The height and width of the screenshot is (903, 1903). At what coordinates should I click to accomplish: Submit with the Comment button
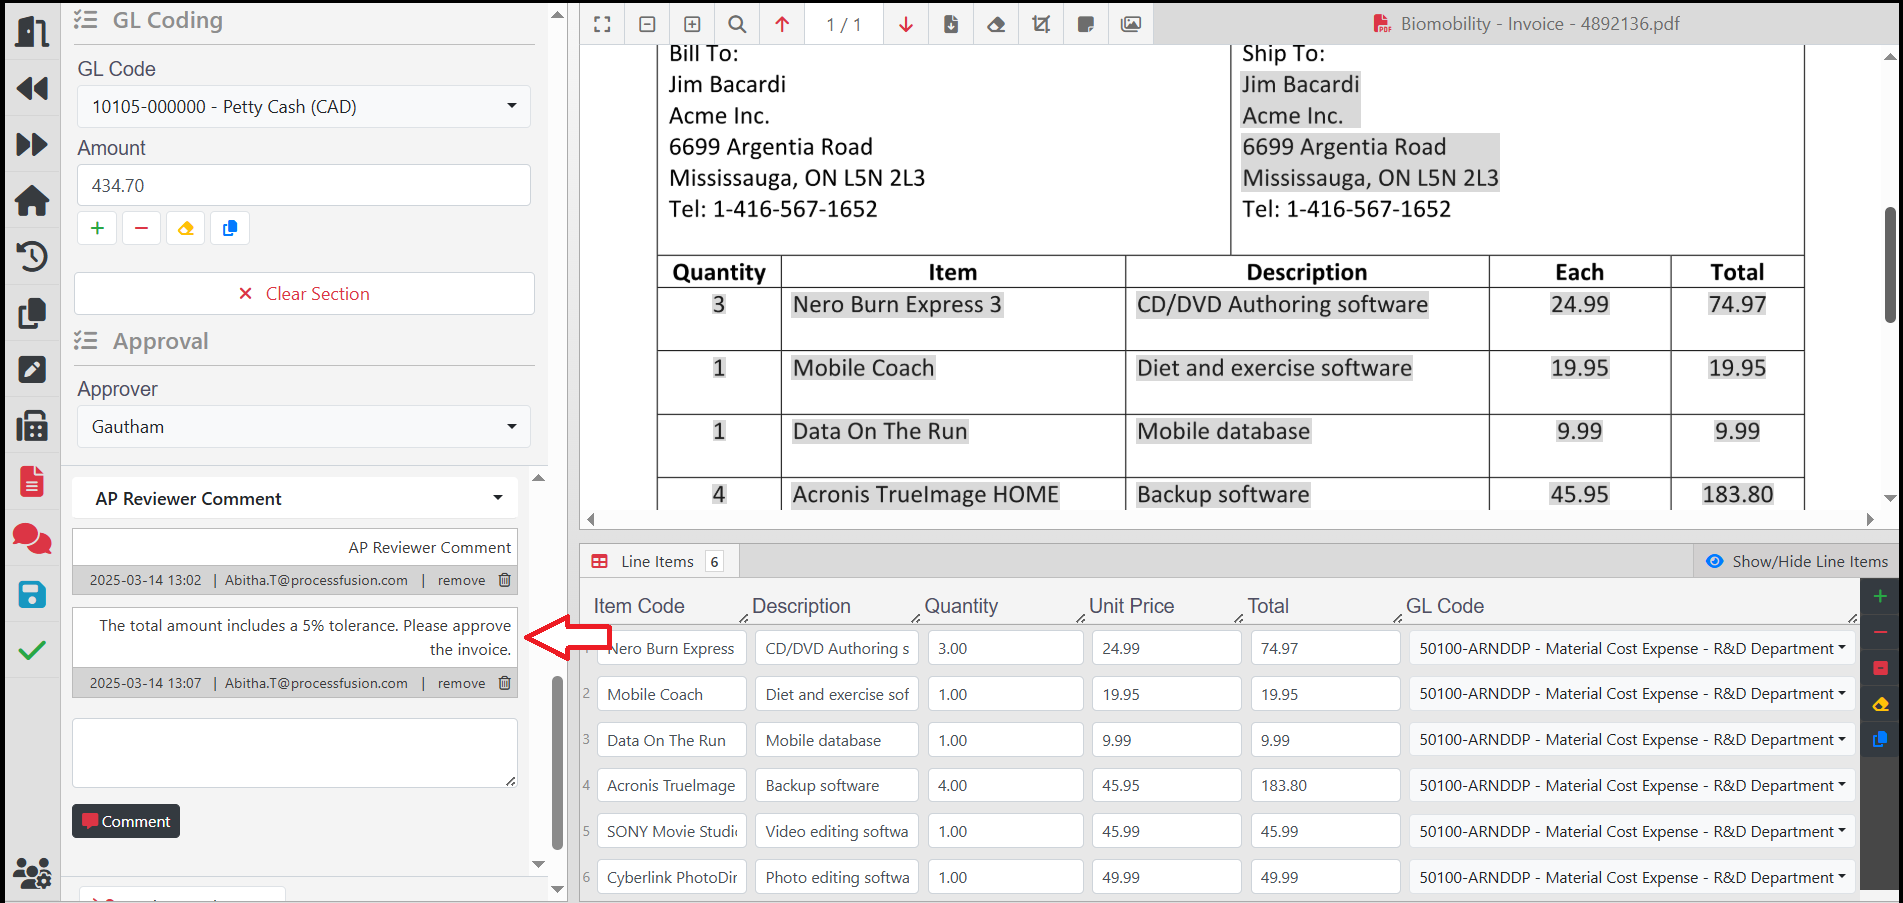coord(126,821)
